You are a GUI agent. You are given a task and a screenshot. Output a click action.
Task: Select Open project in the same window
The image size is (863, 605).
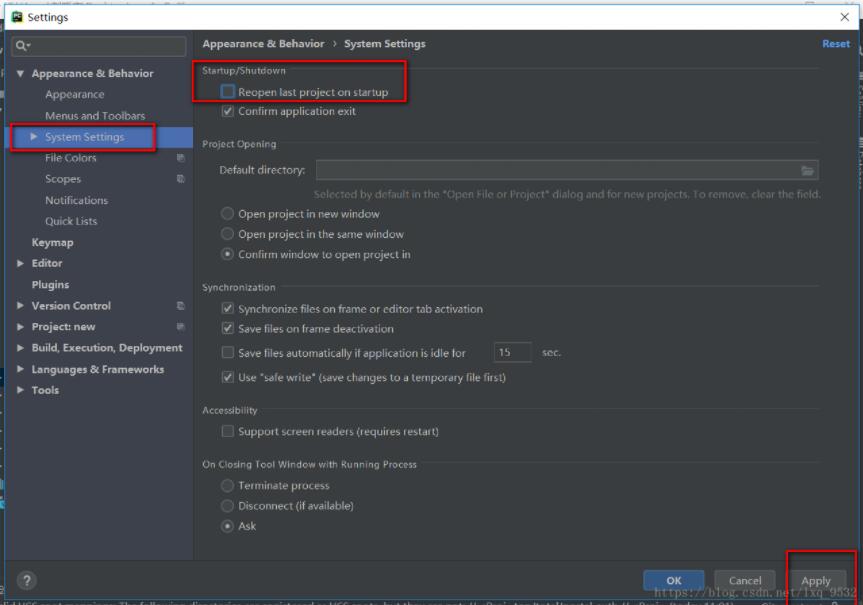[227, 234]
